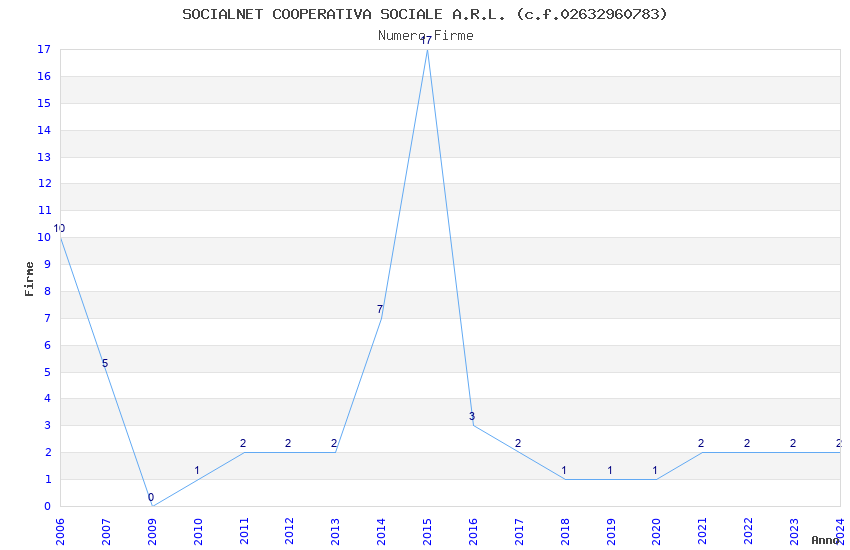Click the y-axis tick value 13
Viewport: 850px width, 550px height.
pyautogui.click(x=44, y=157)
